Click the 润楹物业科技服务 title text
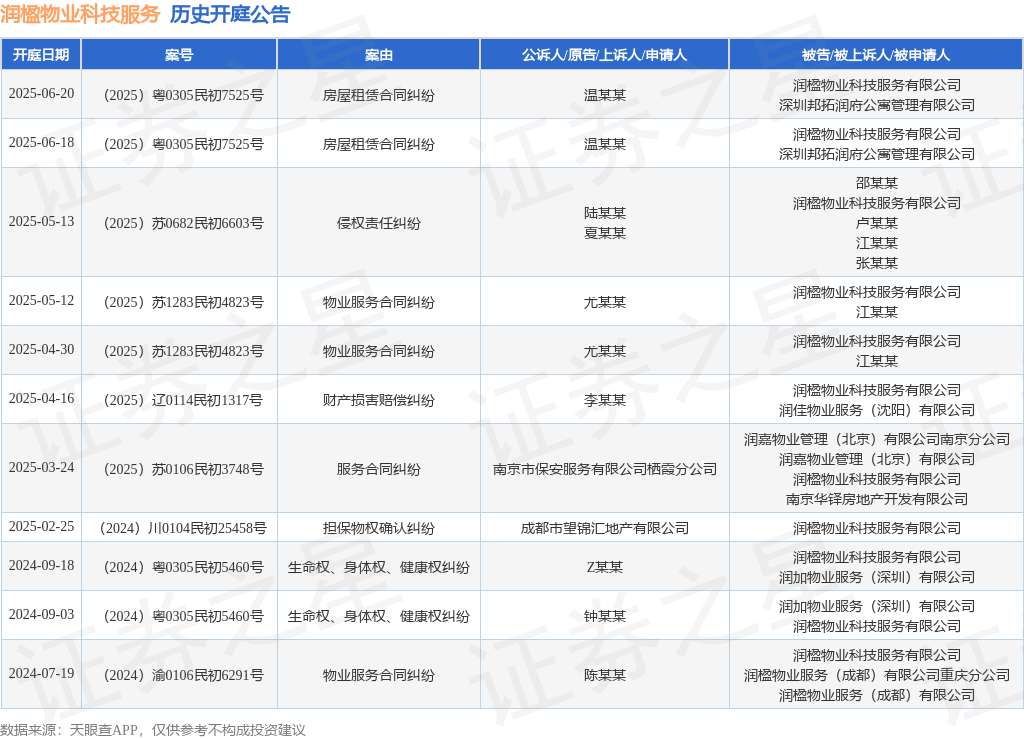The width and height of the screenshot is (1024, 739). pyautogui.click(x=80, y=14)
